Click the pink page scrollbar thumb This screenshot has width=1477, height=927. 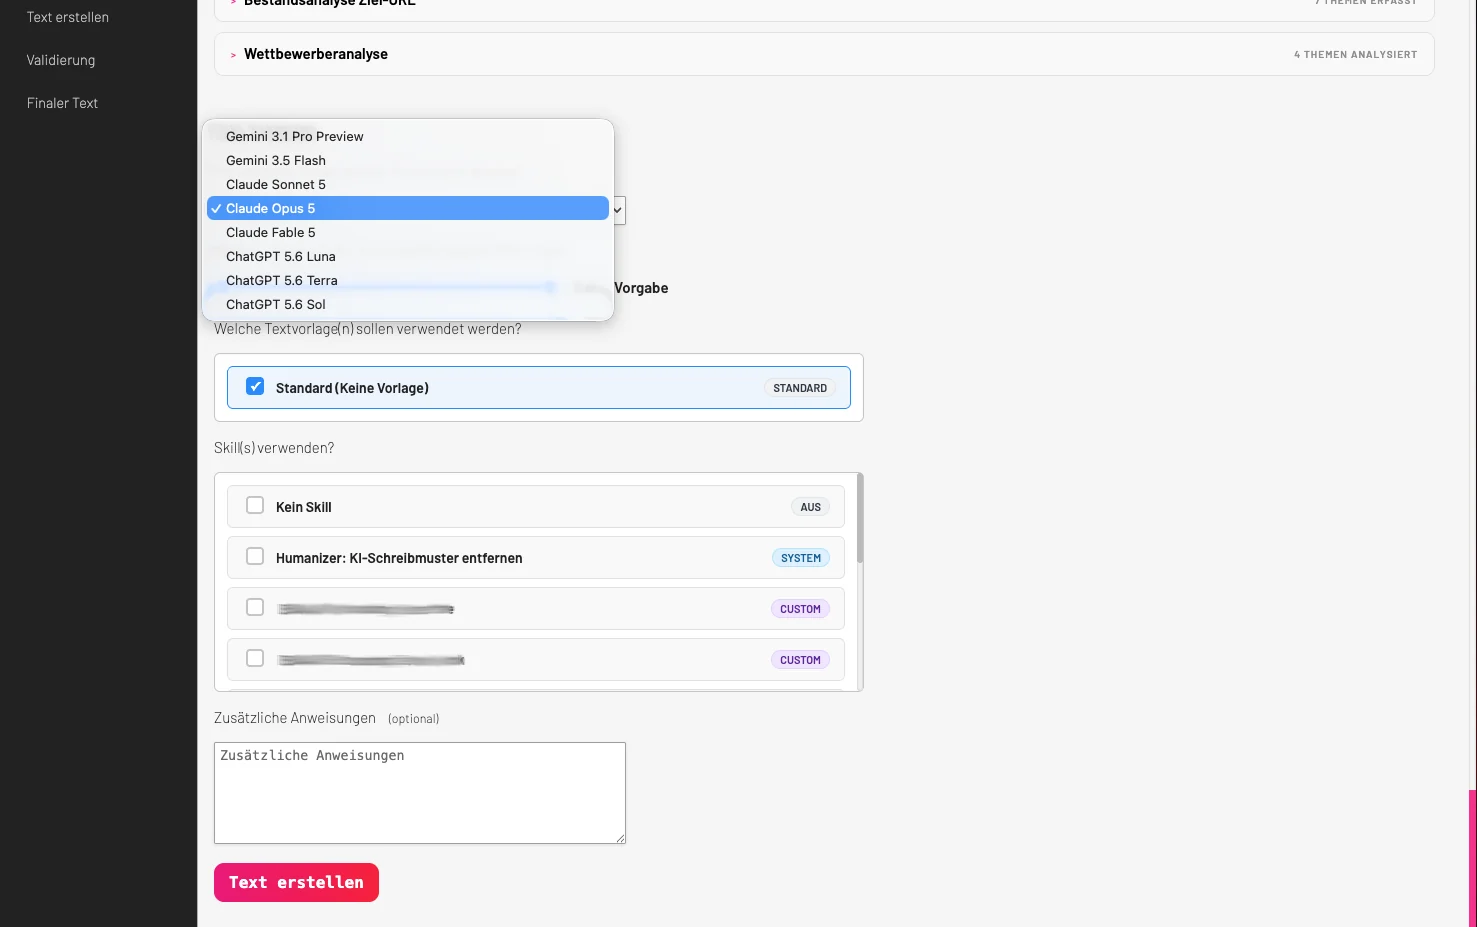pos(1472,858)
